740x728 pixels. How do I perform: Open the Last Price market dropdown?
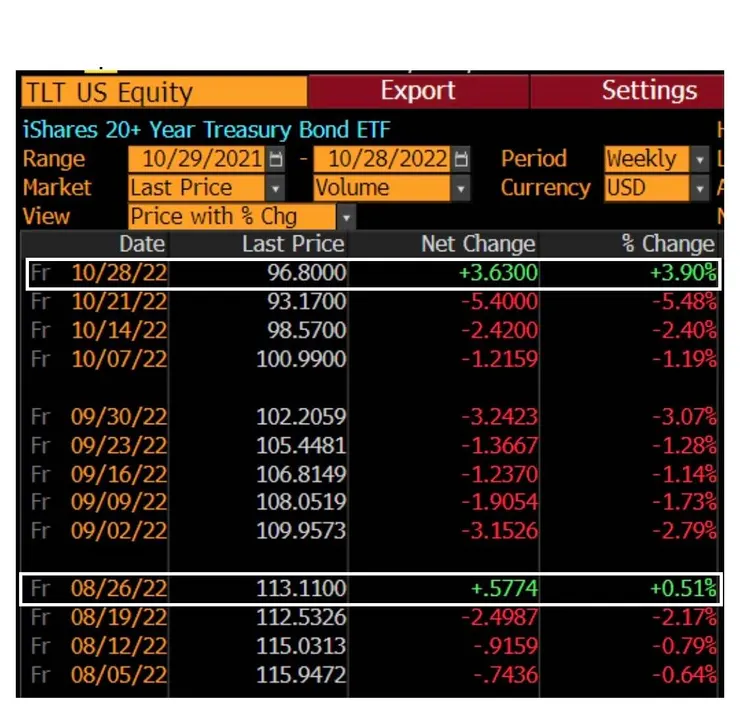(x=275, y=188)
